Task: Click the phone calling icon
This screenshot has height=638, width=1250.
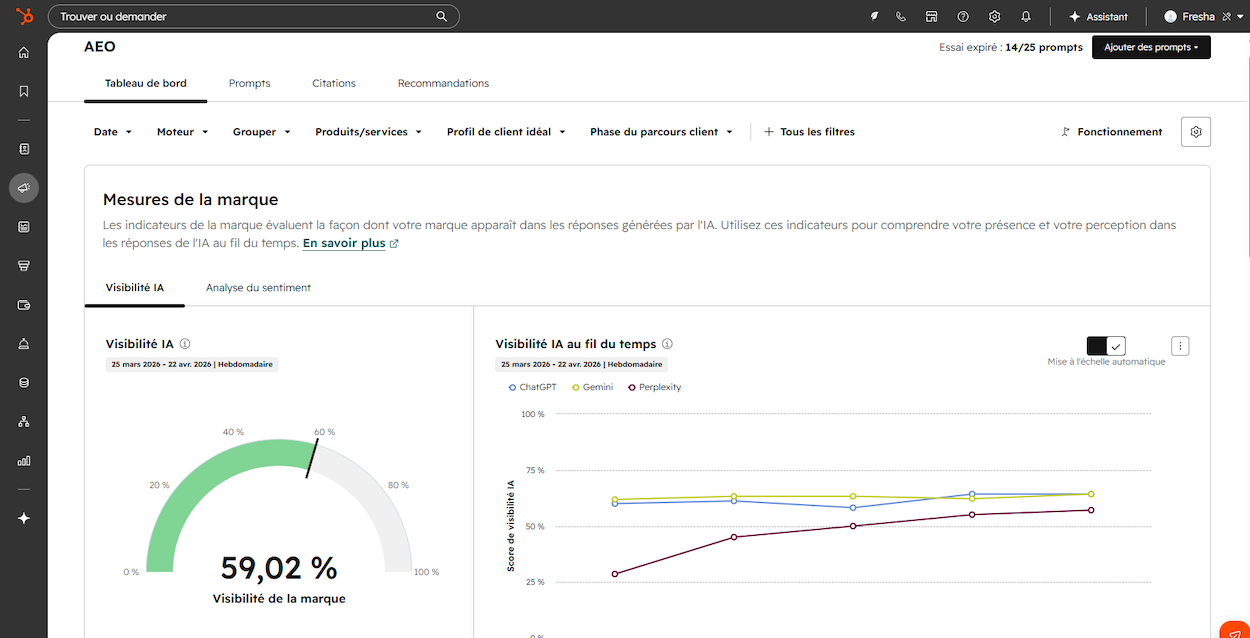Action: point(901,17)
